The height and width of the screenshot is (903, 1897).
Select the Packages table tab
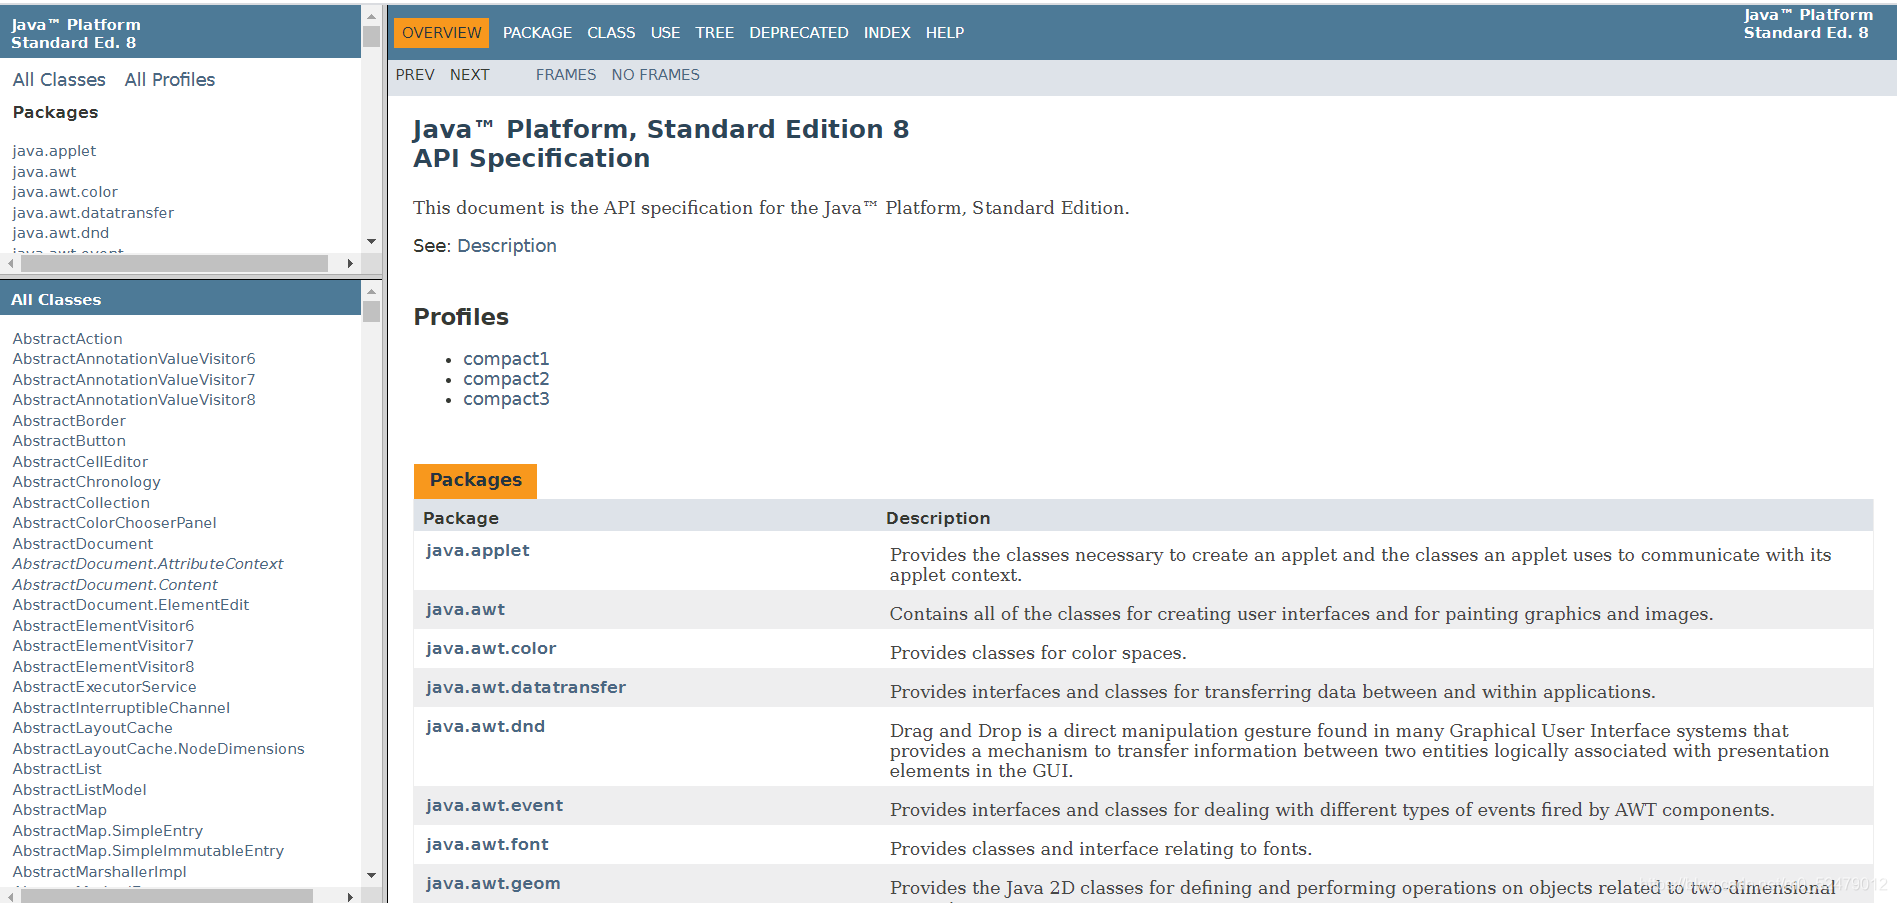coord(475,480)
